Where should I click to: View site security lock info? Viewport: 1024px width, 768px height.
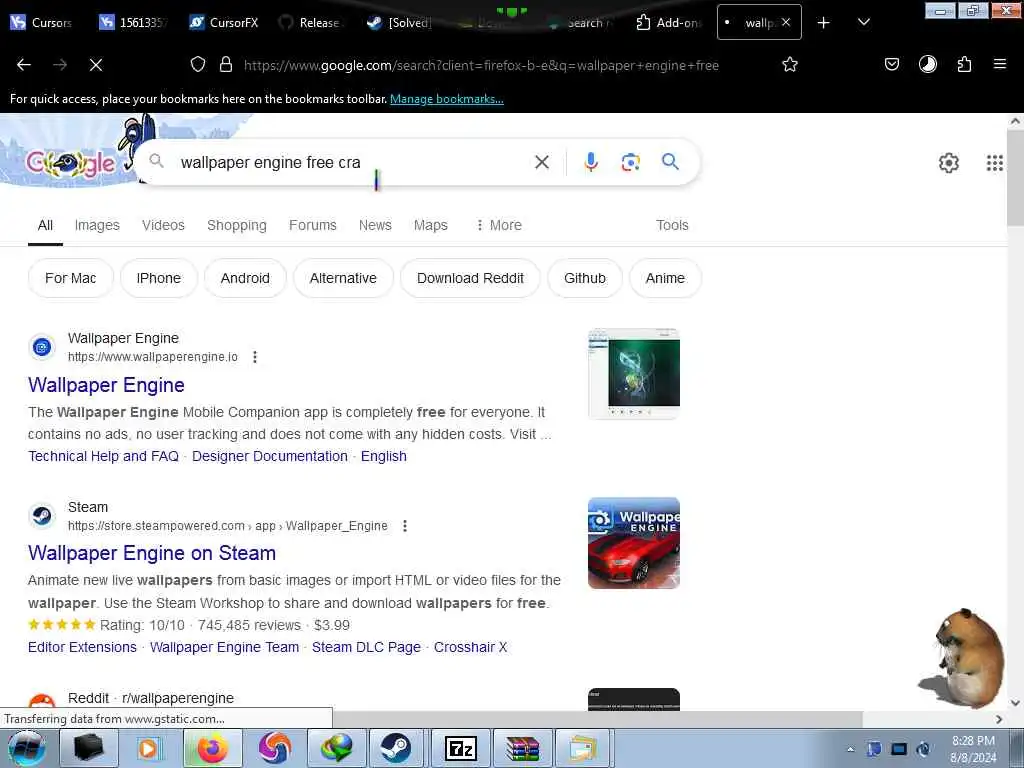[x=226, y=65]
